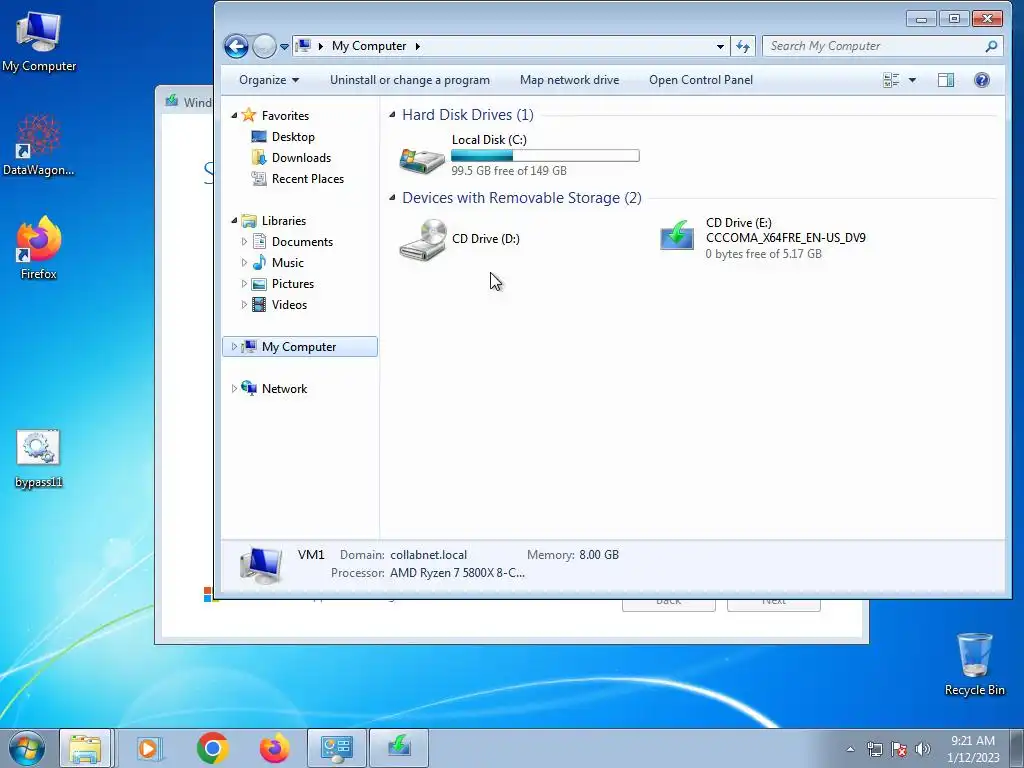
Task: Show hidden system tray icons
Action: pyautogui.click(x=850, y=749)
